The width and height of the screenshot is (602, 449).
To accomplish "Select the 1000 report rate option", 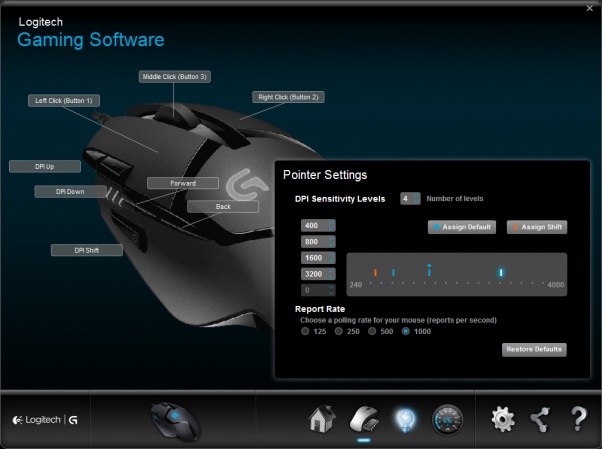I will click(x=406, y=331).
